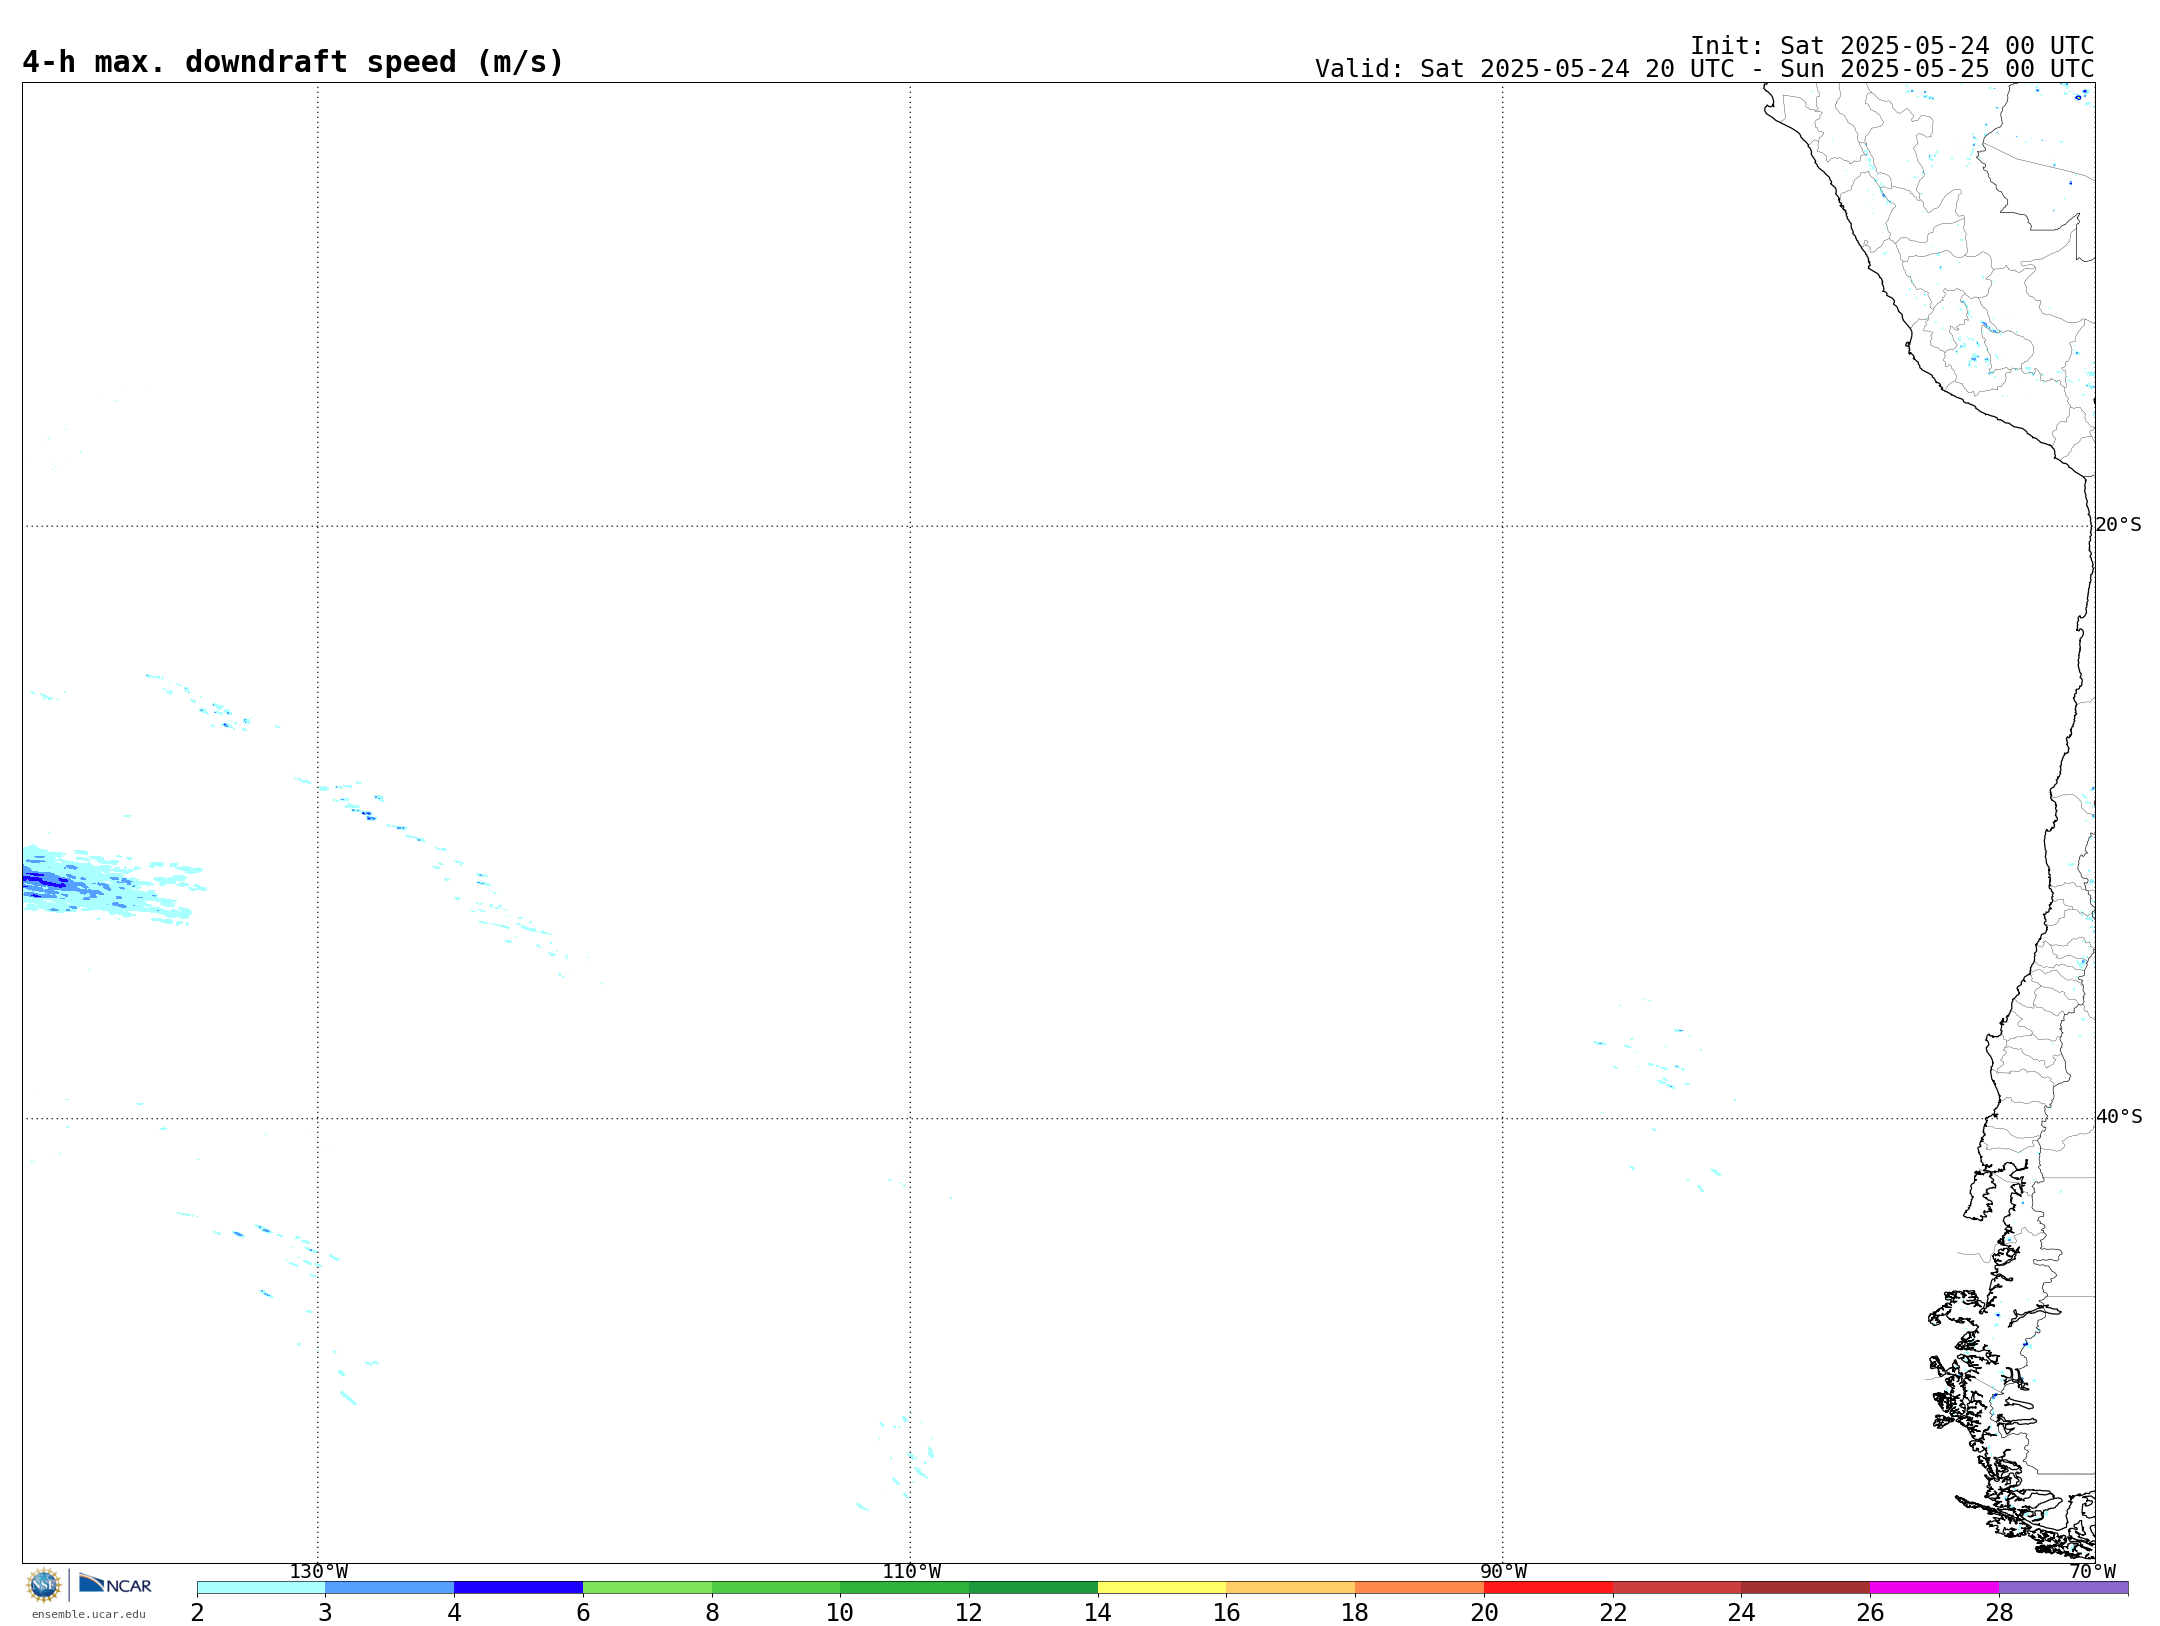The width and height of the screenshot is (2160, 1626).
Task: Click the colorbar tick label '20'
Action: [1484, 1613]
